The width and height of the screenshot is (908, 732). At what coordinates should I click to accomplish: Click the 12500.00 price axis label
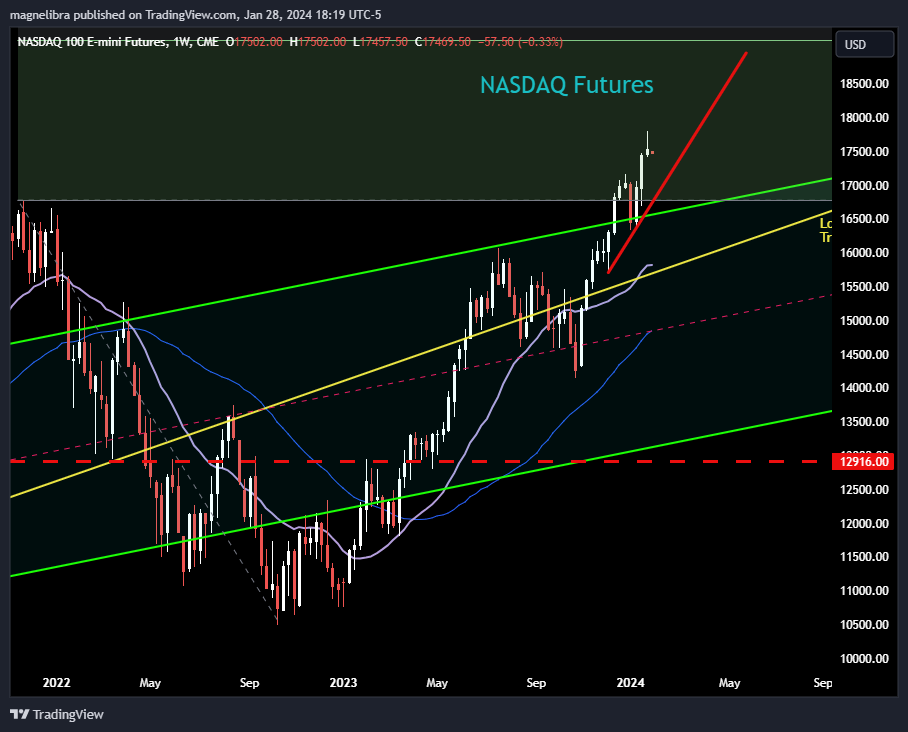[x=864, y=489]
